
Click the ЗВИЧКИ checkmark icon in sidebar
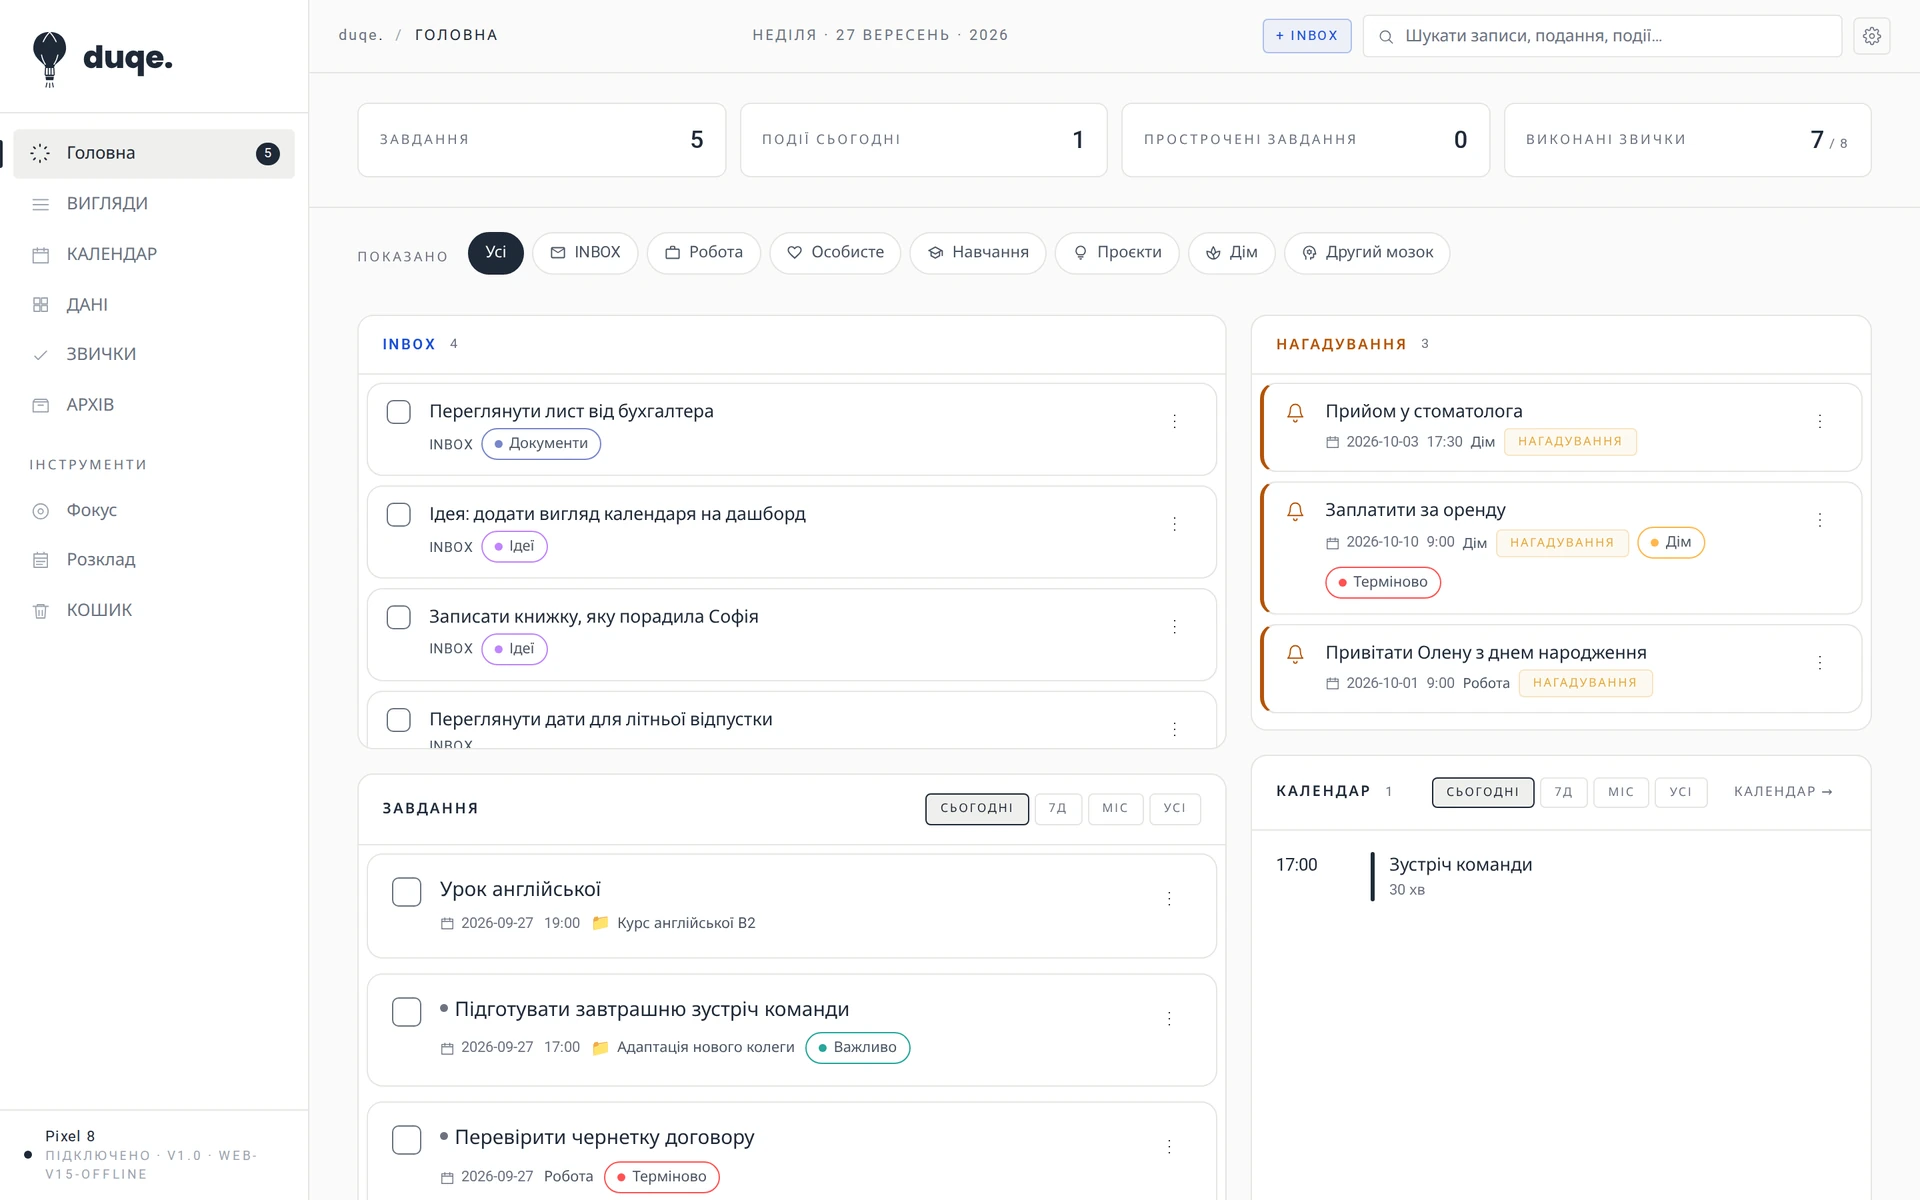click(40, 355)
